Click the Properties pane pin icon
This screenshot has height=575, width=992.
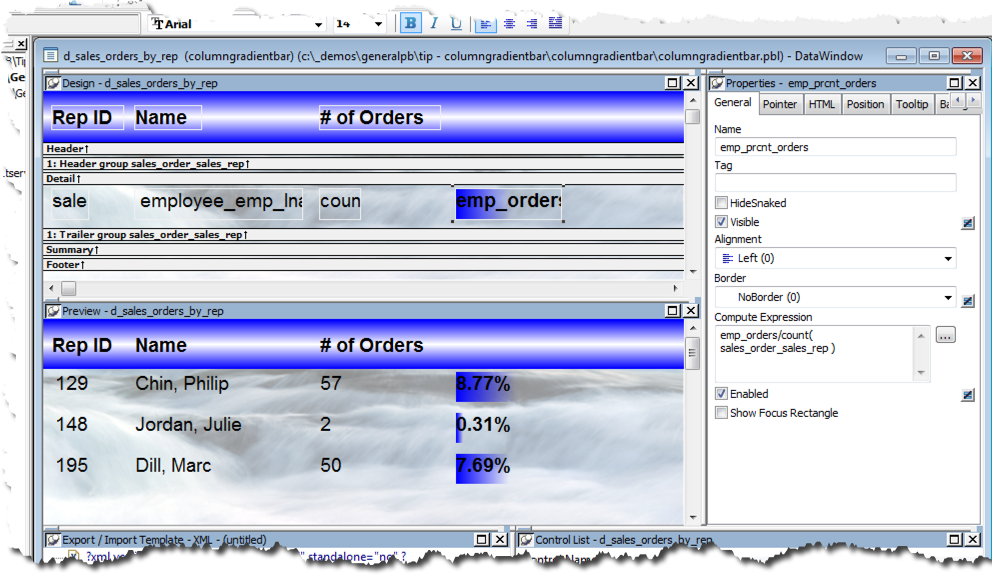(717, 83)
